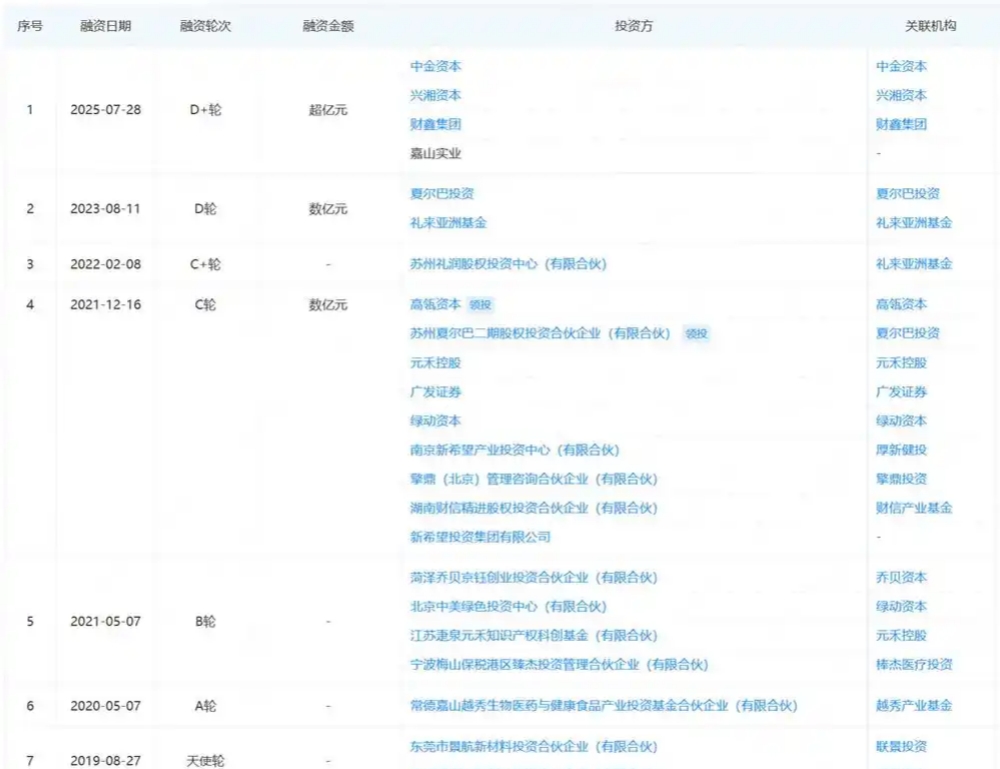Select the date 2021-12-16
This screenshot has width=1000, height=769.
point(106,305)
